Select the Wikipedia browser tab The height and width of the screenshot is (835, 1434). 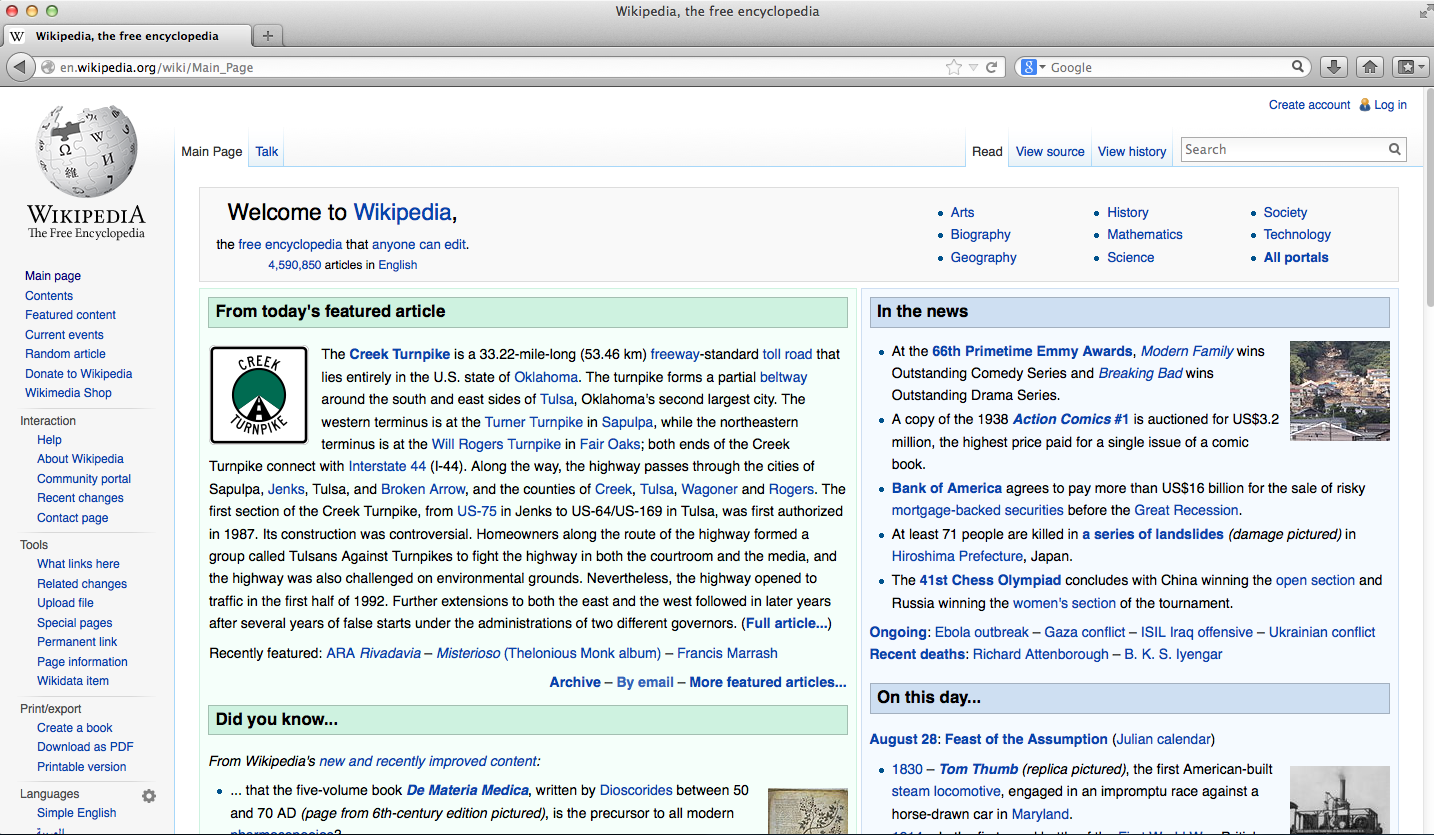[x=127, y=36]
